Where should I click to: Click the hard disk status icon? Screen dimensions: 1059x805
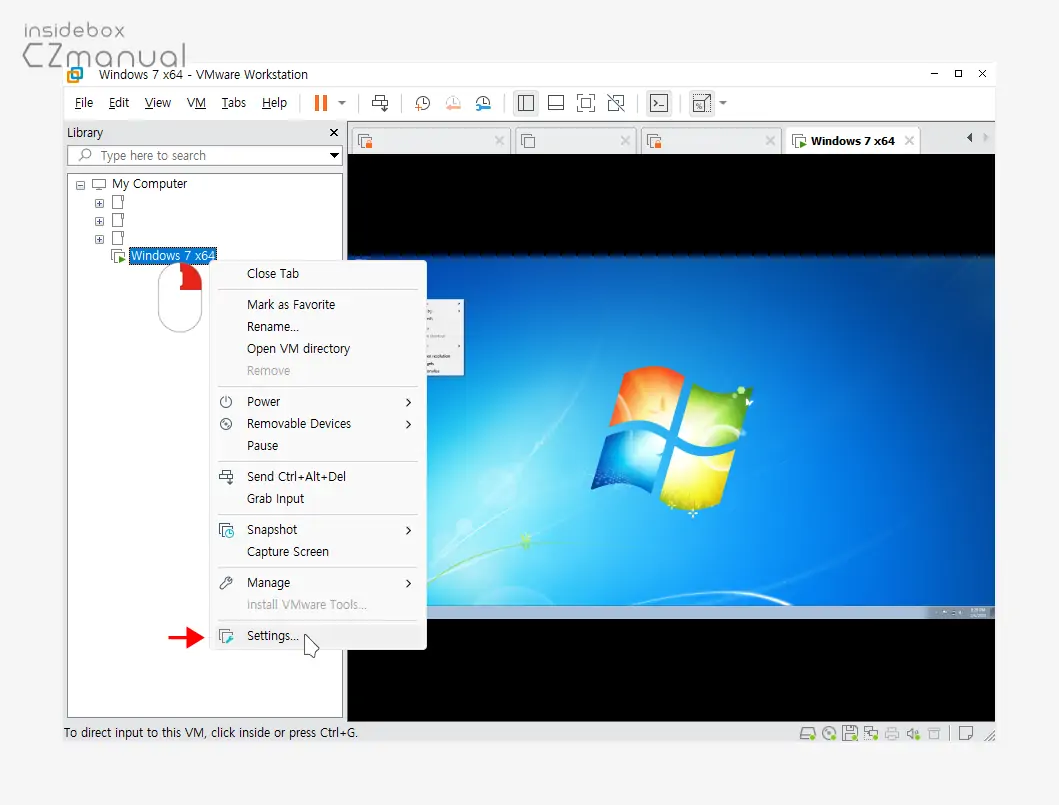coord(808,733)
